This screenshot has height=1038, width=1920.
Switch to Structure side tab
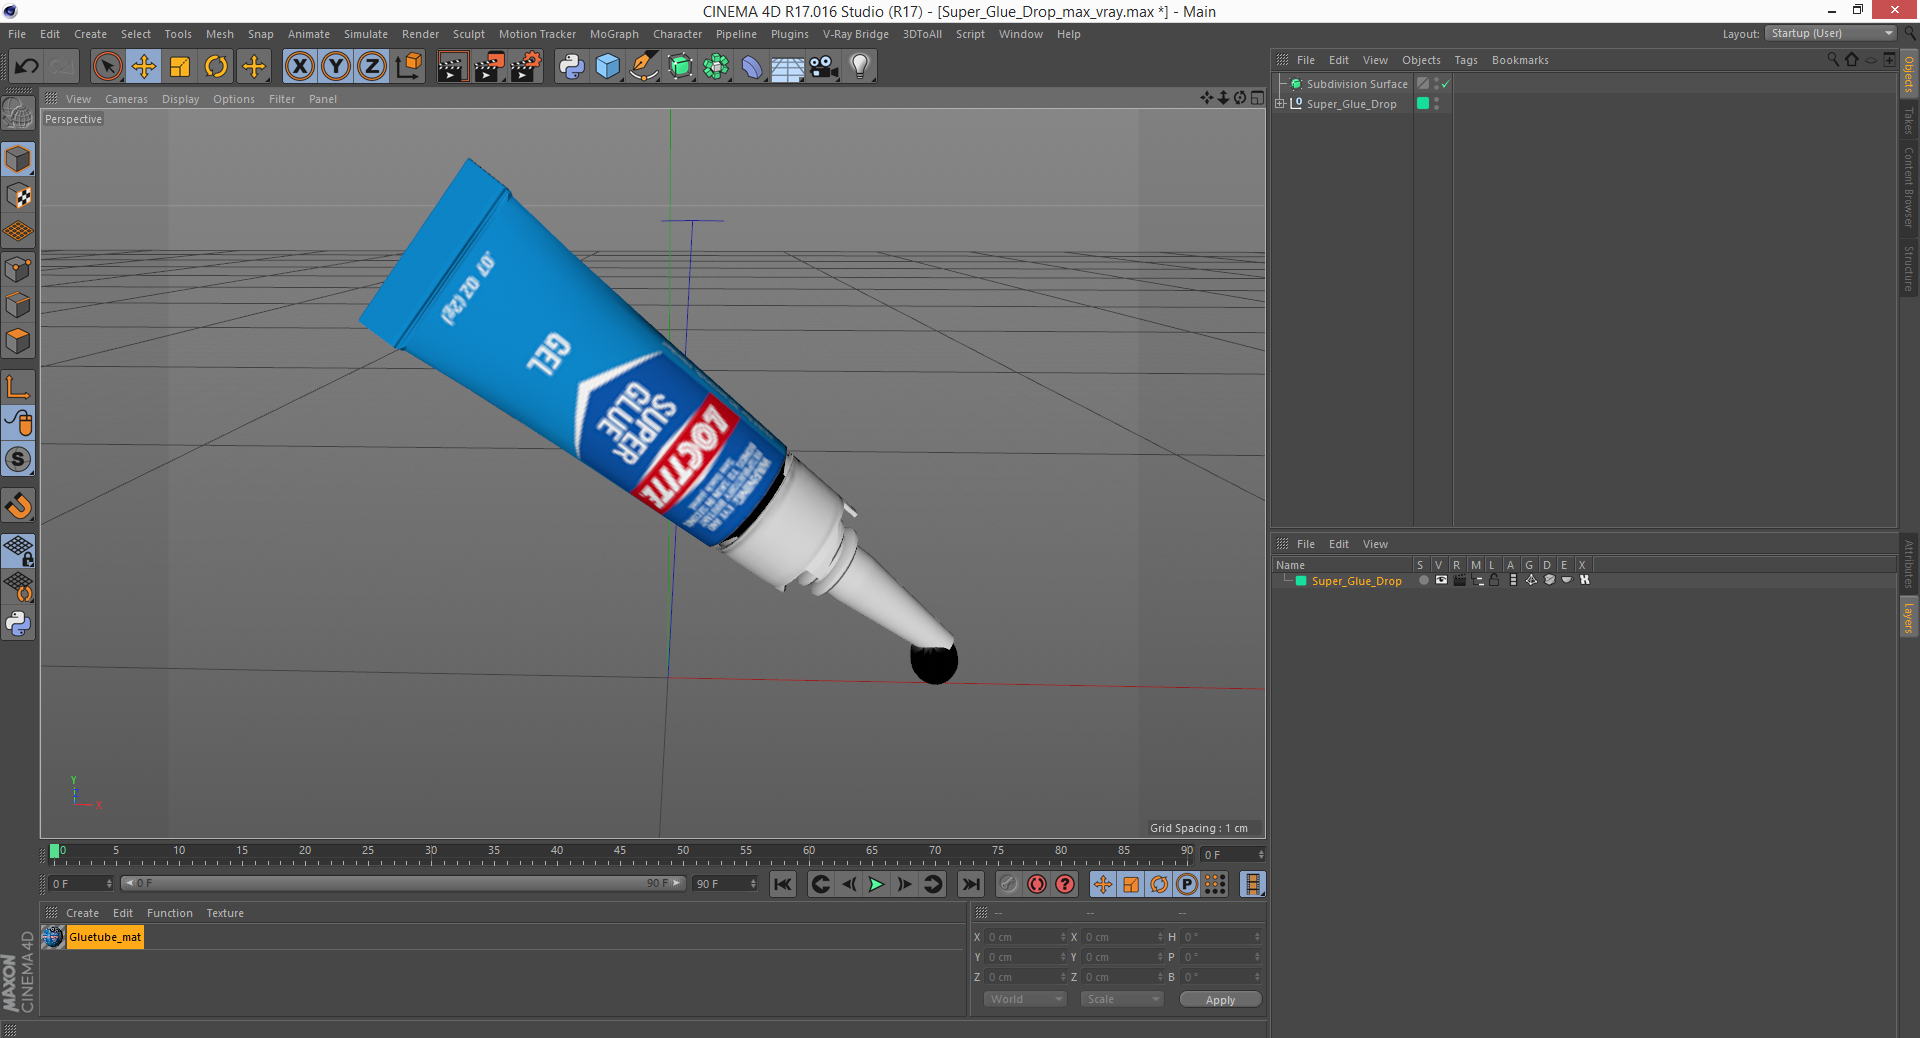[1908, 268]
